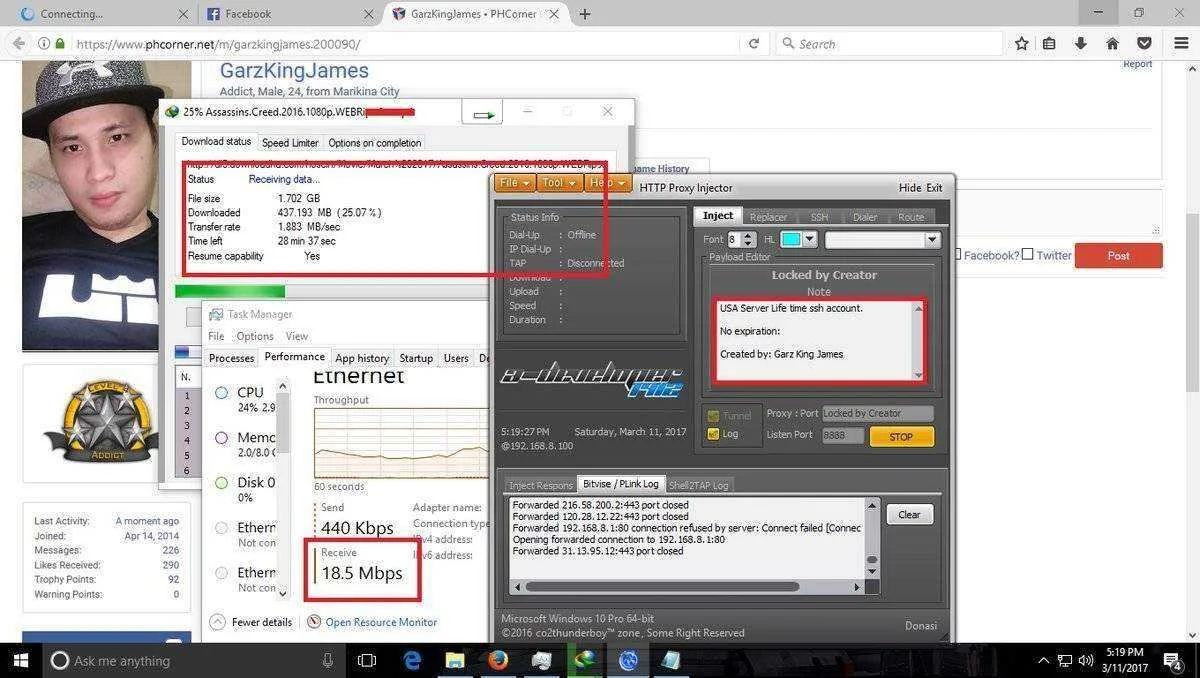Screen dimensions: 1200x678
Task: Select Task Manager Performance tab
Action: point(294,357)
